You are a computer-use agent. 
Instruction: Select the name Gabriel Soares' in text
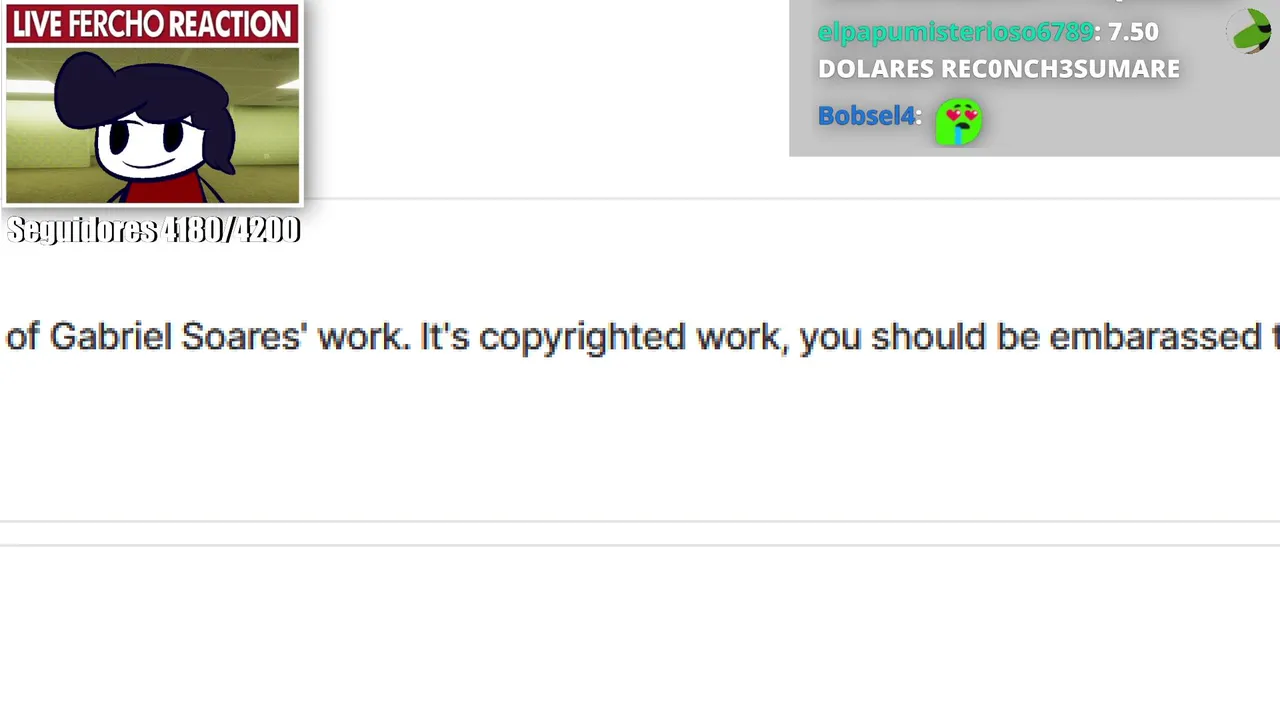[x=176, y=337]
